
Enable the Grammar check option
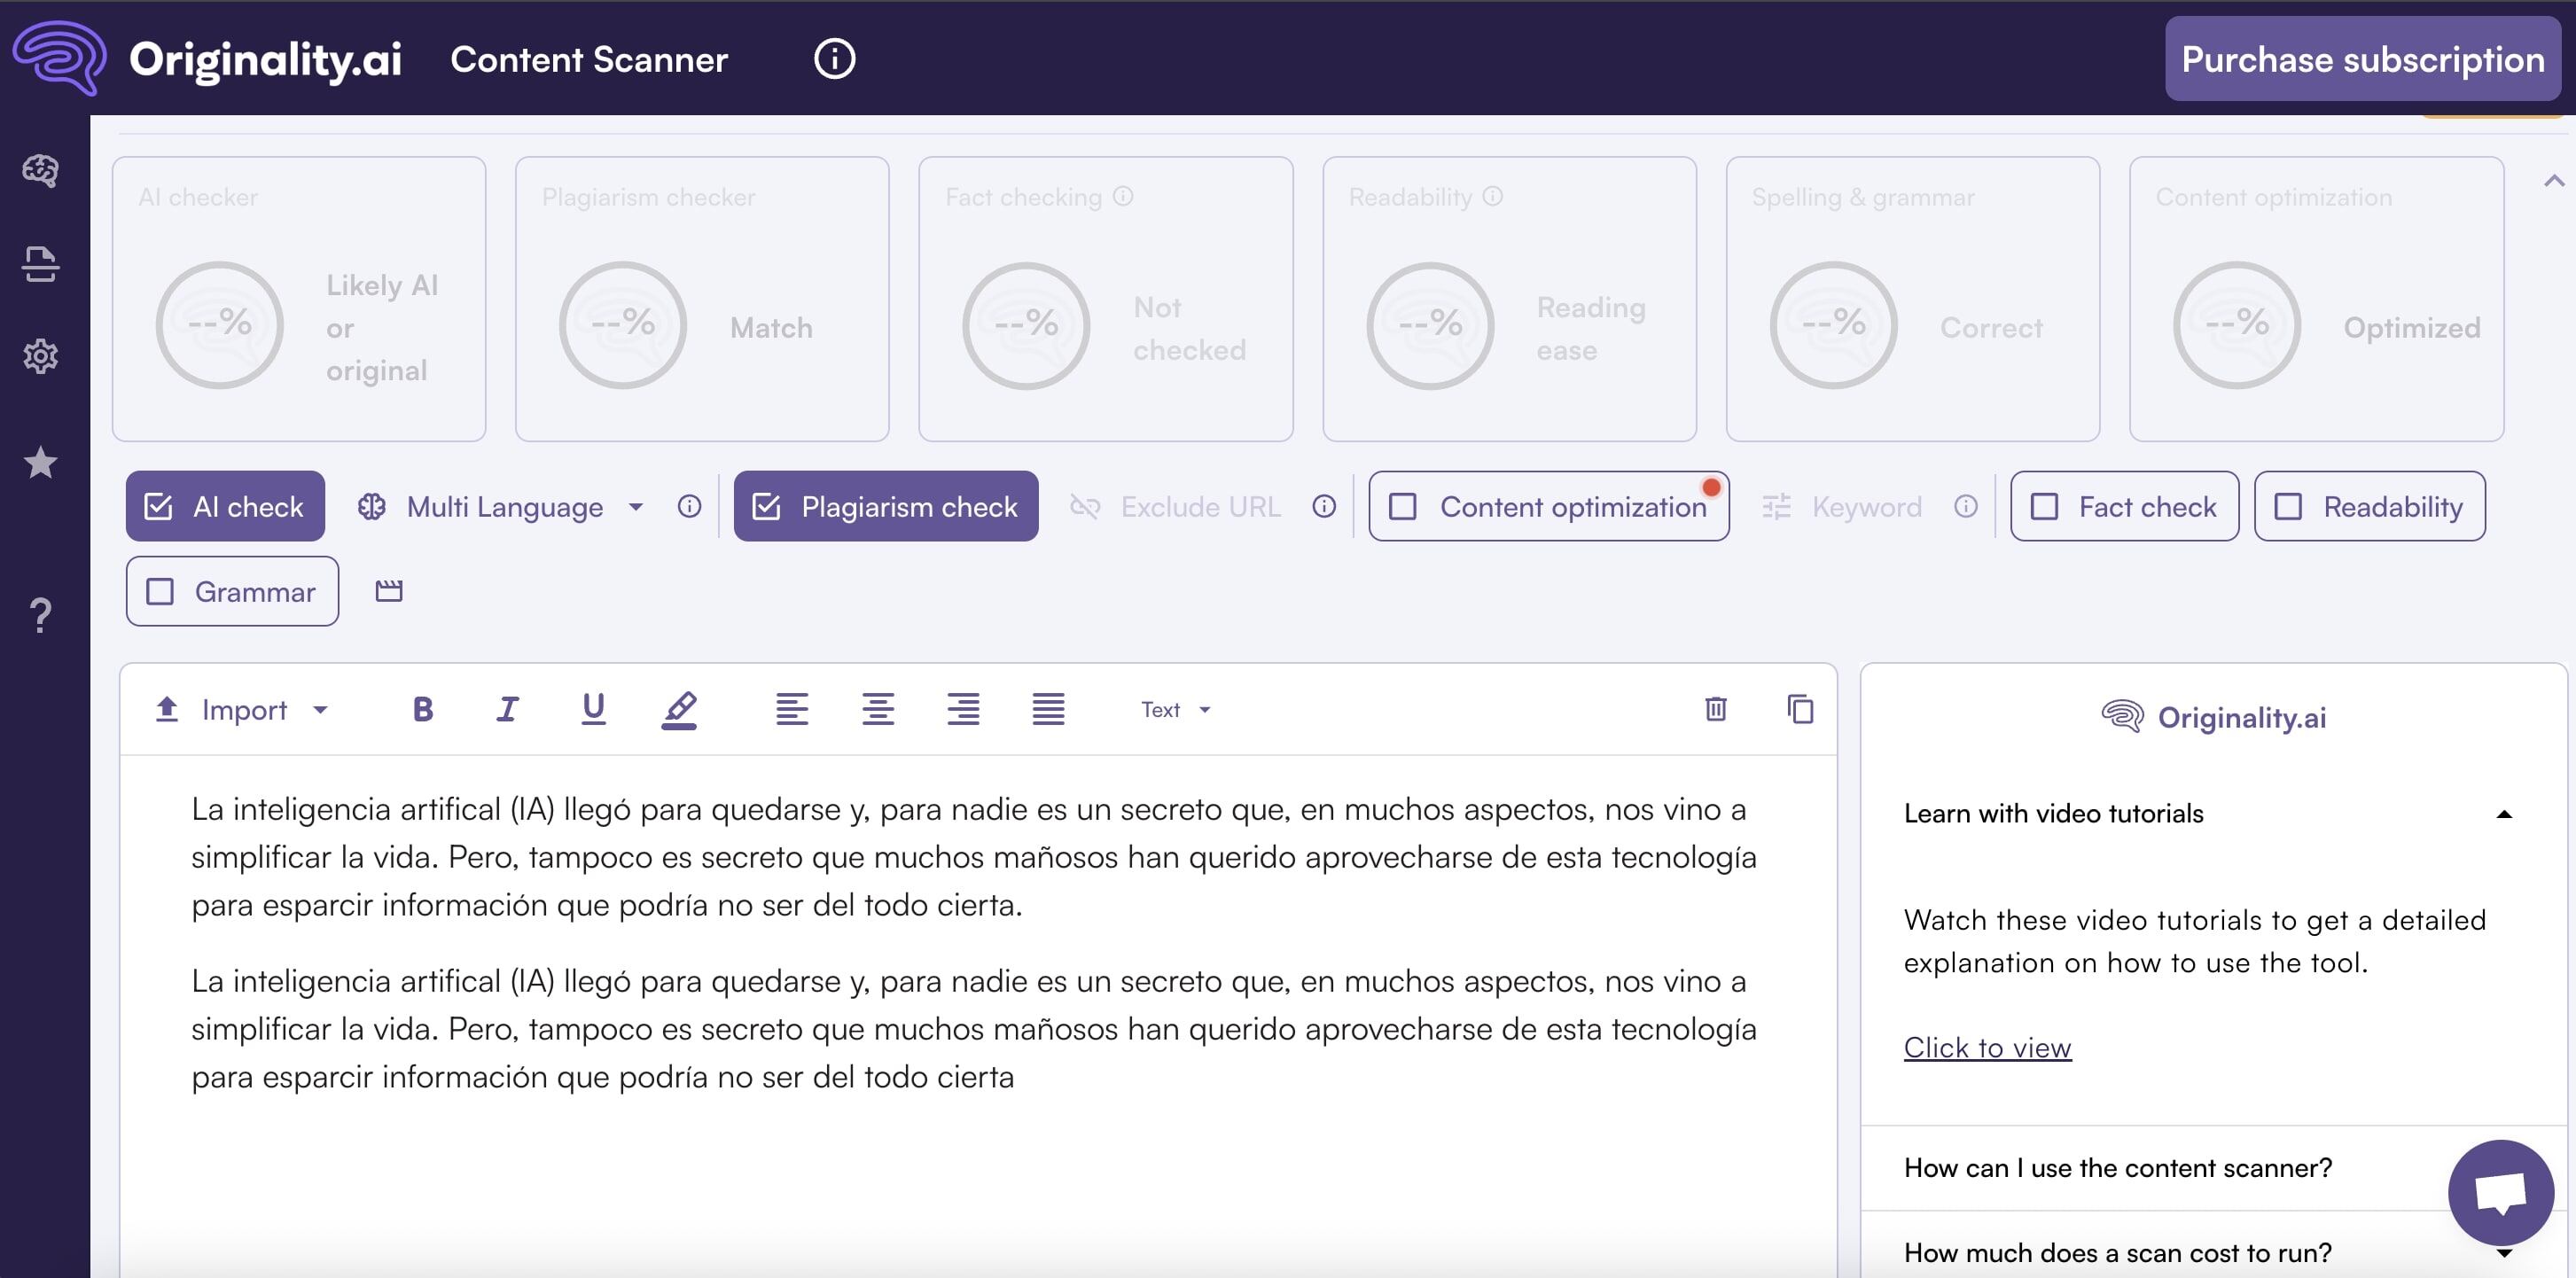point(231,591)
